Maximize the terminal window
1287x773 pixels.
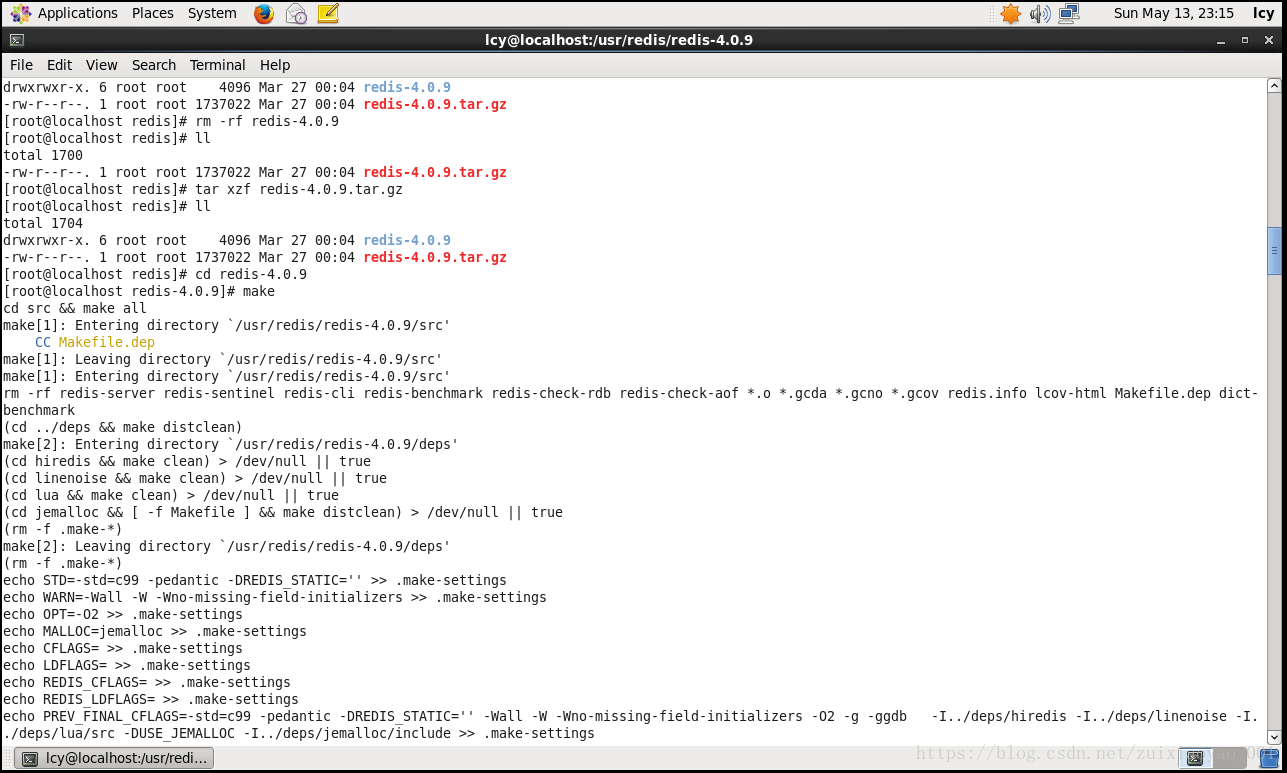click(x=1245, y=40)
